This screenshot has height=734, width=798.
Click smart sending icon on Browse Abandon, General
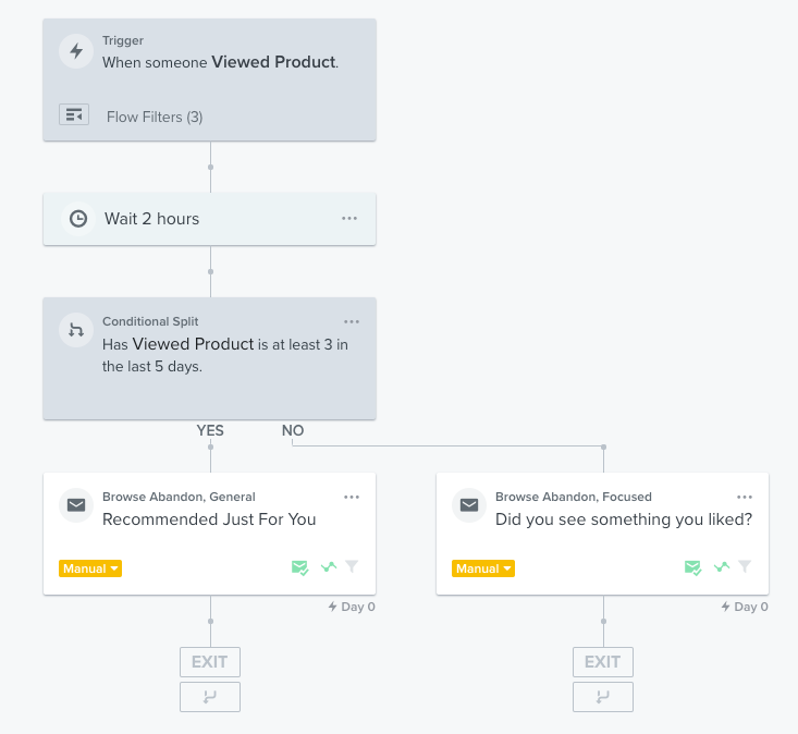299,568
